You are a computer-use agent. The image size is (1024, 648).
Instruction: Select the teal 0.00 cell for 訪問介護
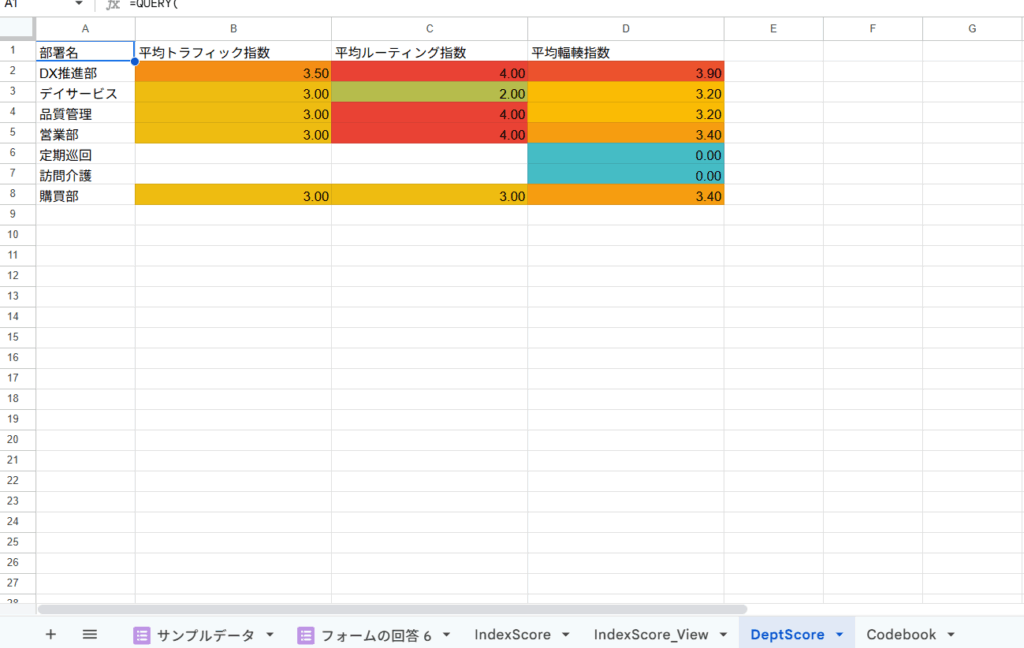(x=626, y=175)
